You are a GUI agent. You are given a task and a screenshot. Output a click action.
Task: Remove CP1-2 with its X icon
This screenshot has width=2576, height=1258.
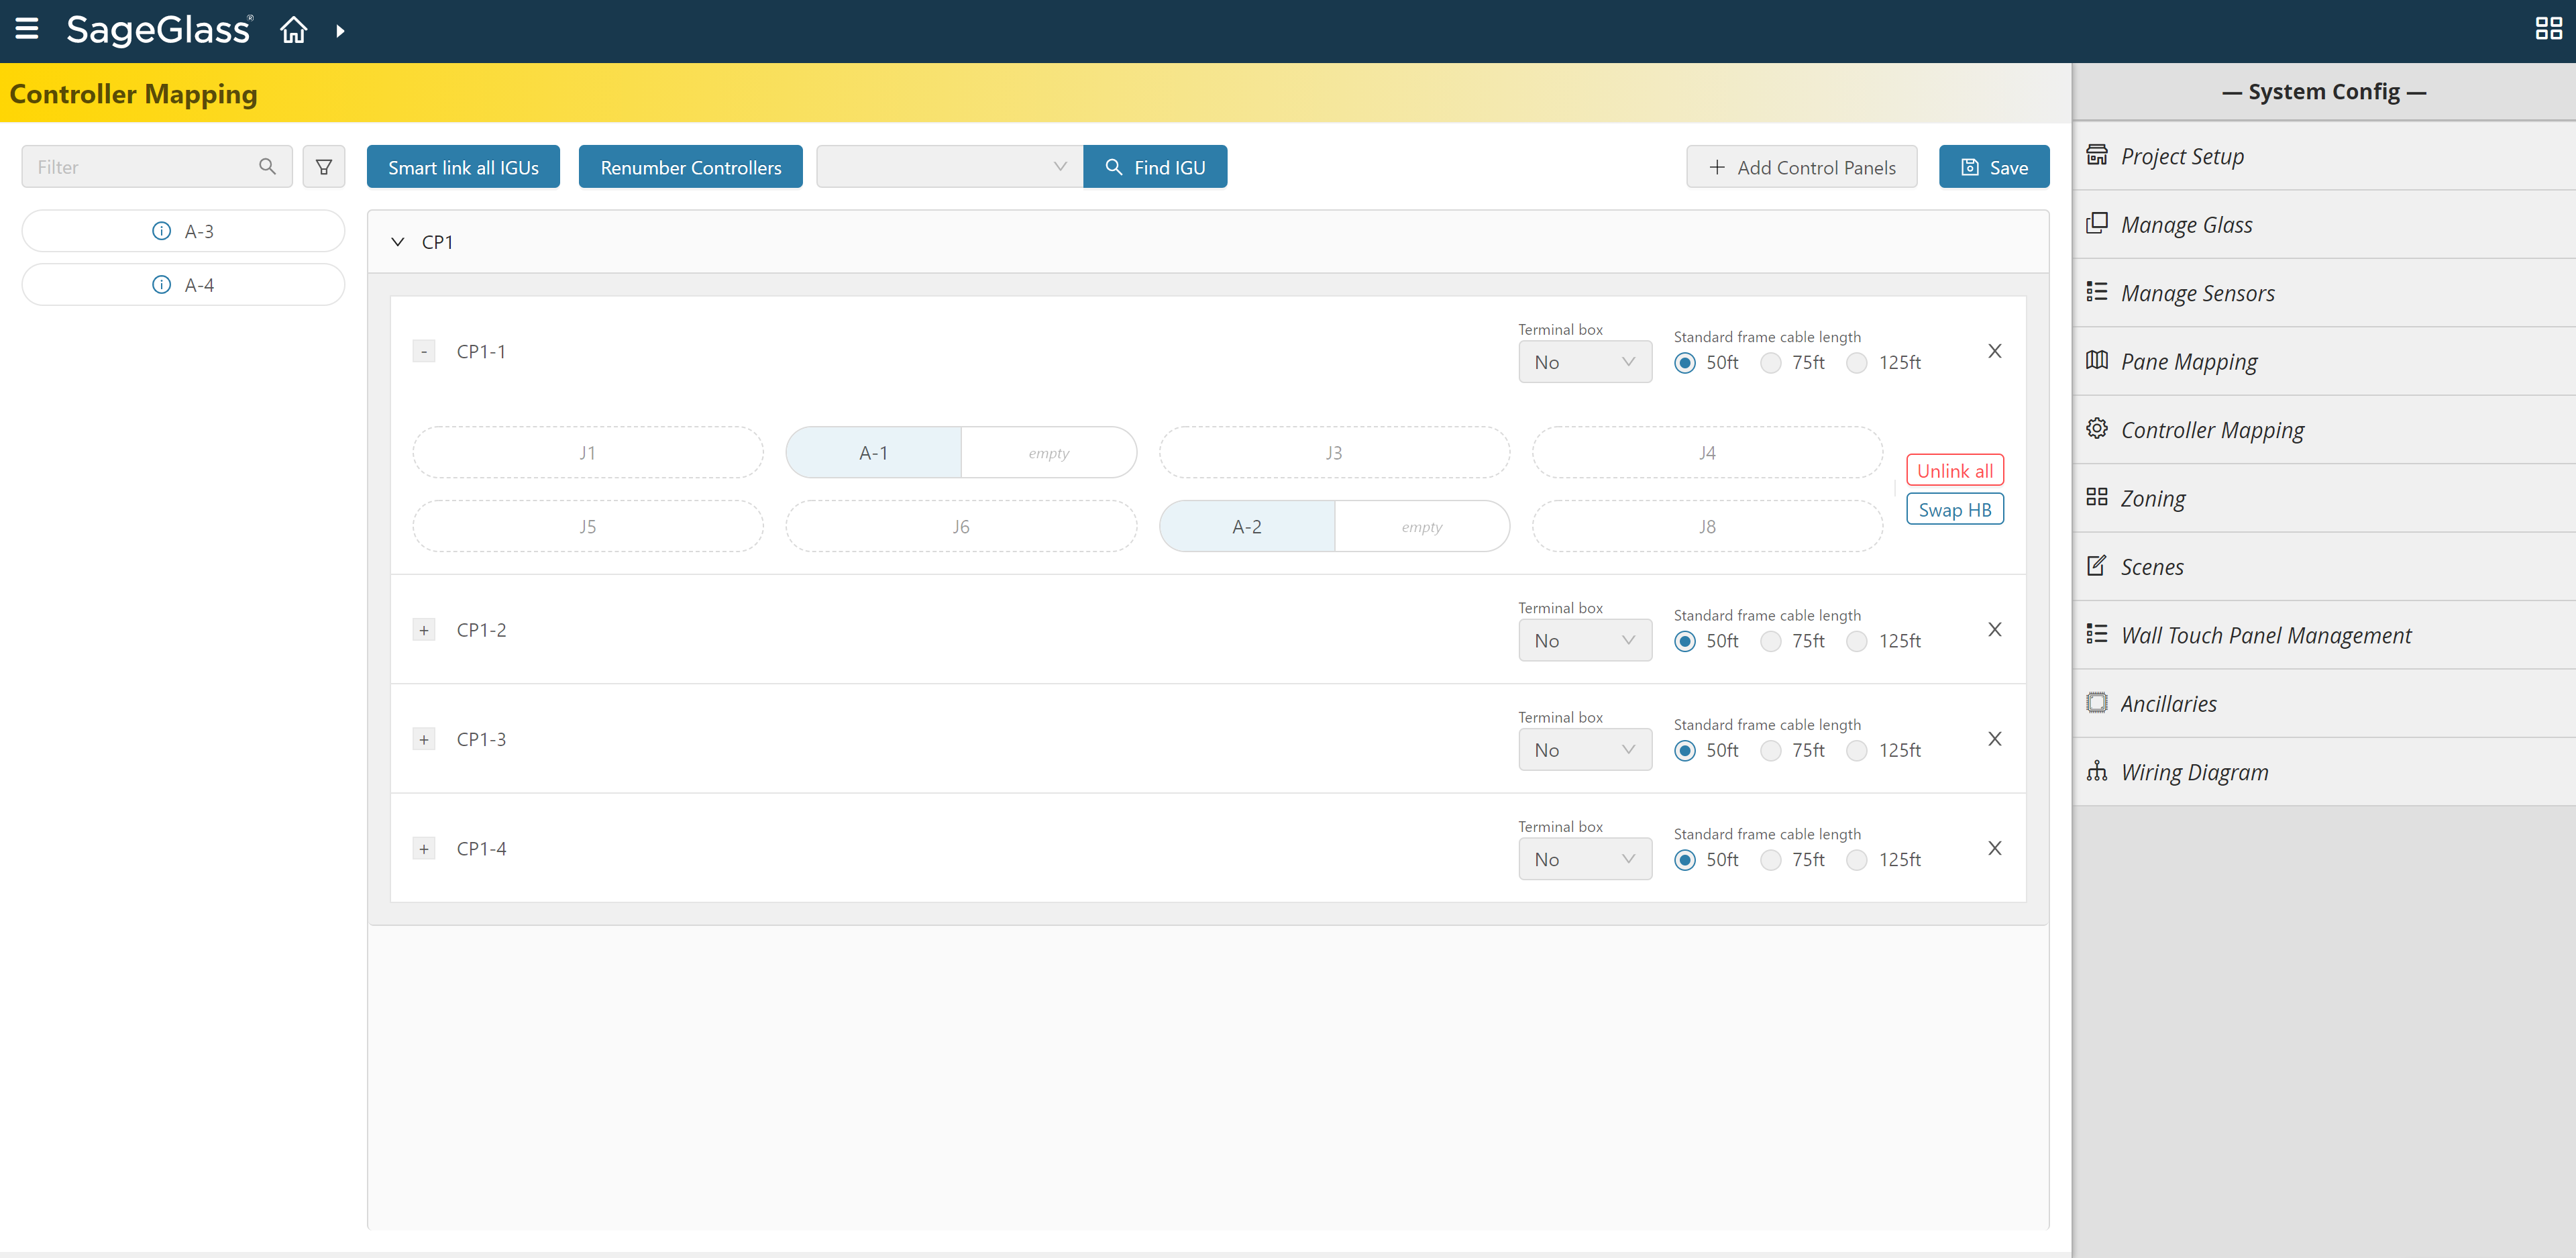coord(1995,629)
